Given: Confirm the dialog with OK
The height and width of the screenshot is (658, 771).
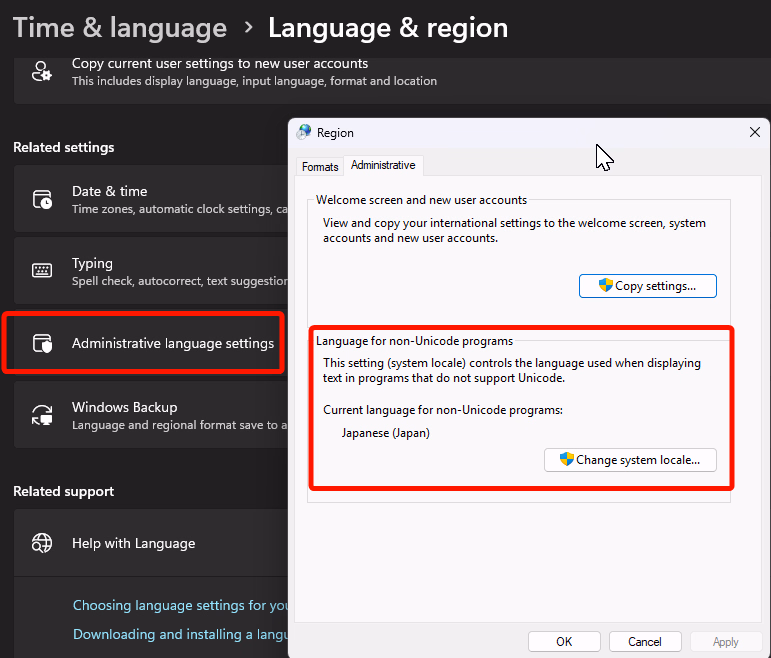Looking at the screenshot, I should coord(564,641).
